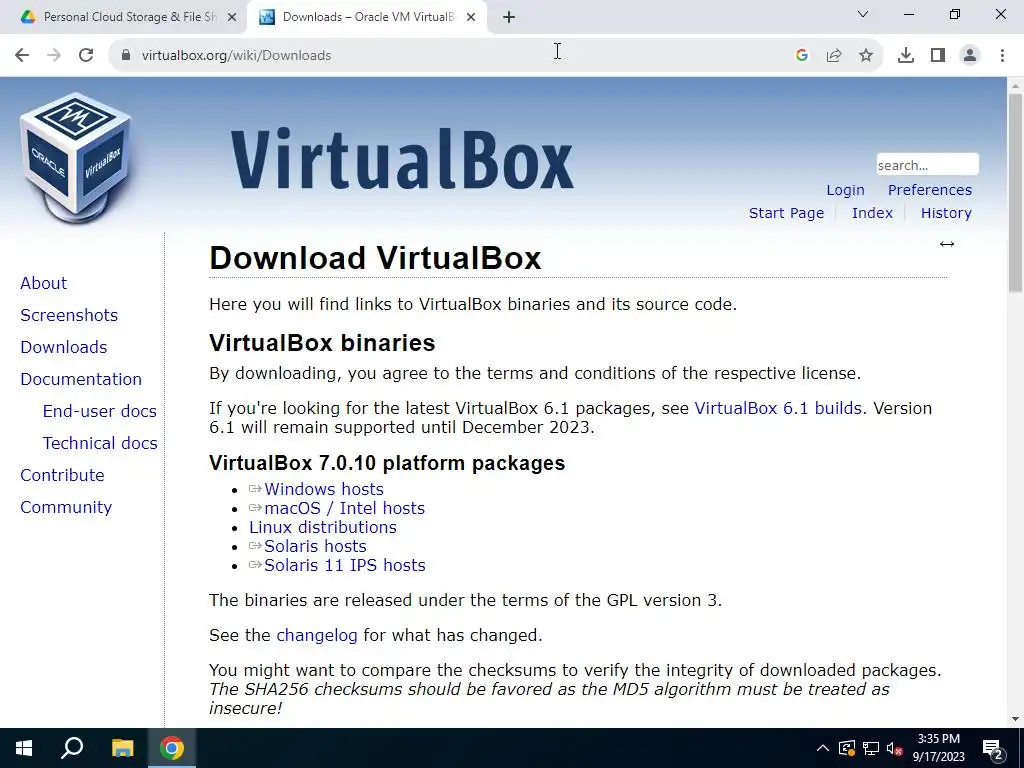The width and height of the screenshot is (1024, 768).
Task: Open About in the sidebar
Action: [x=43, y=283]
